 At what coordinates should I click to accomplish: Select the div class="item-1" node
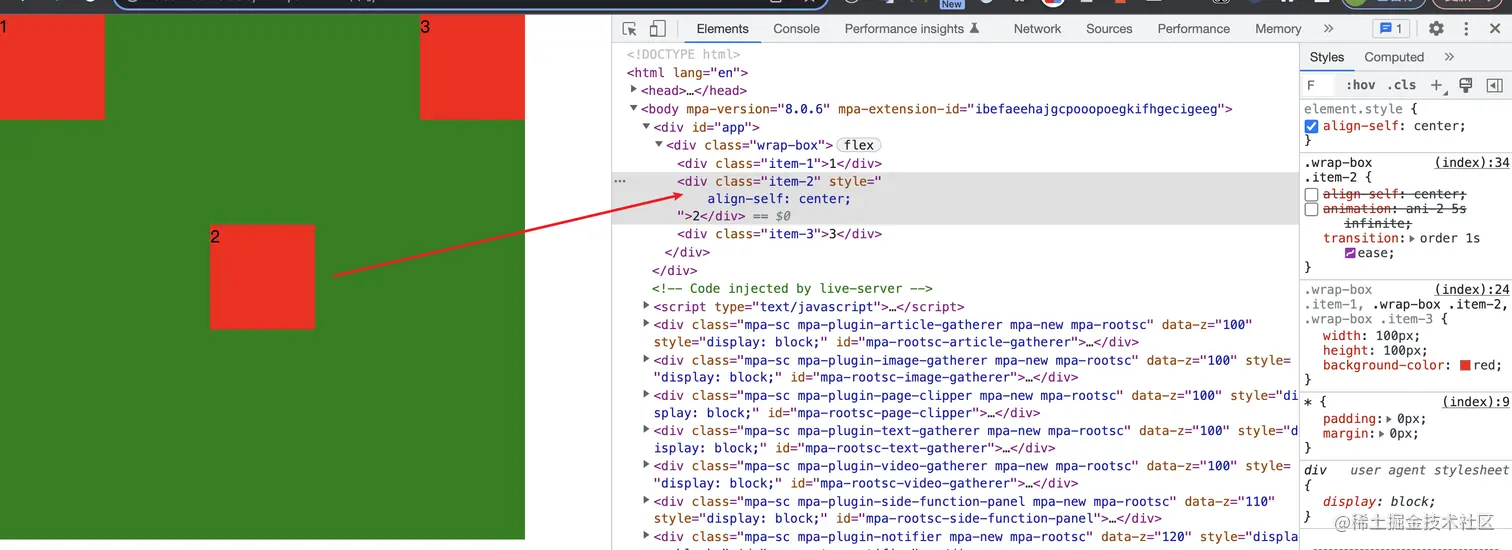pyautogui.click(x=779, y=163)
